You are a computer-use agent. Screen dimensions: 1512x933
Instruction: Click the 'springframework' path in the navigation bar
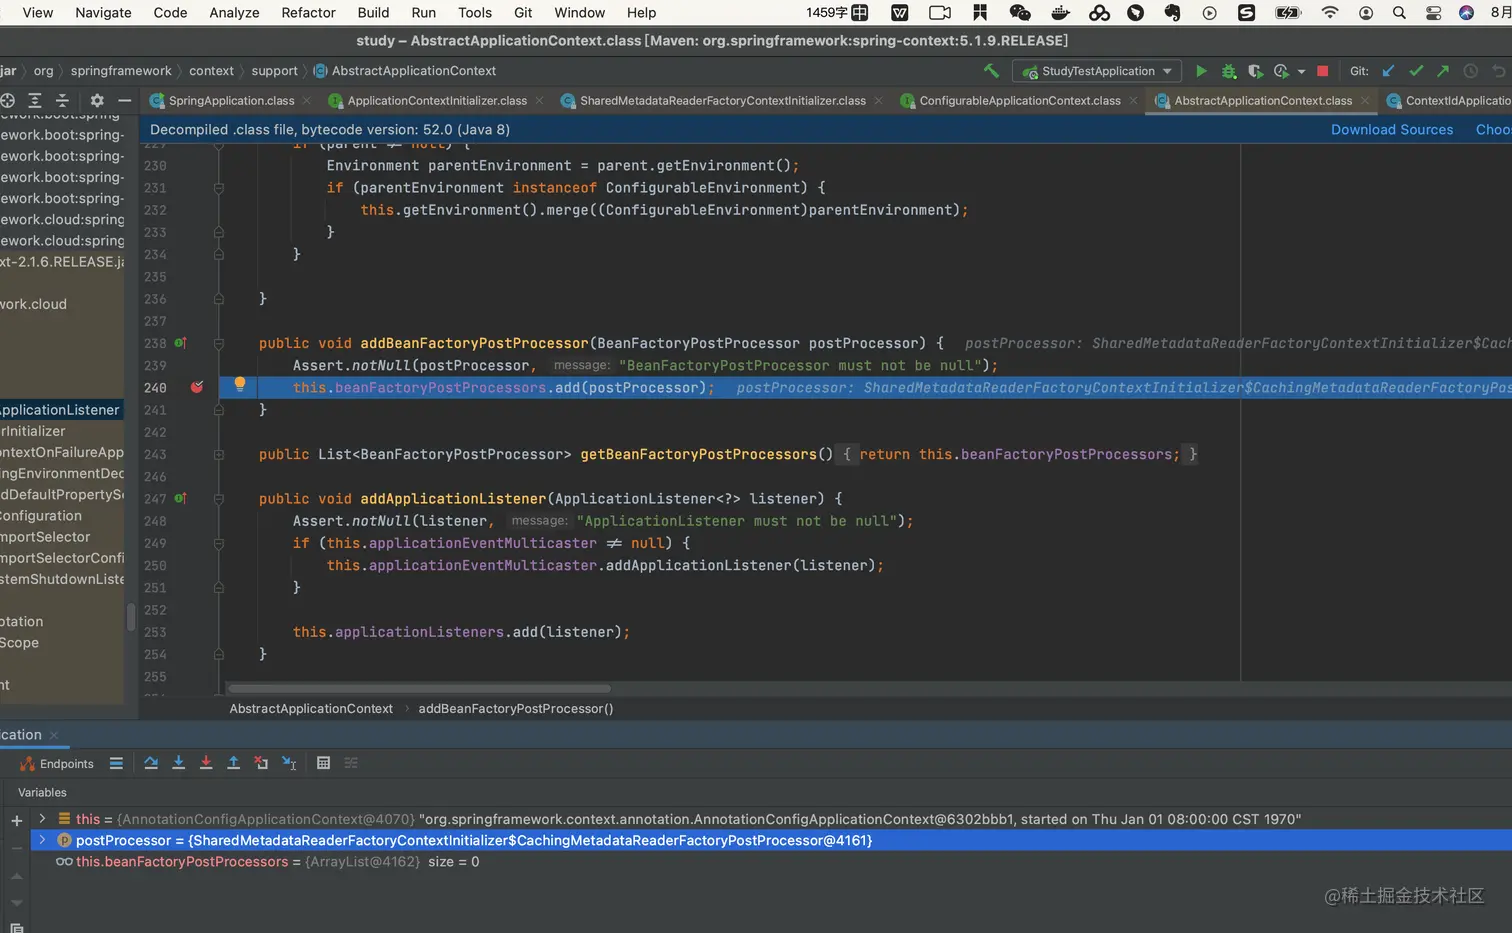click(x=121, y=71)
